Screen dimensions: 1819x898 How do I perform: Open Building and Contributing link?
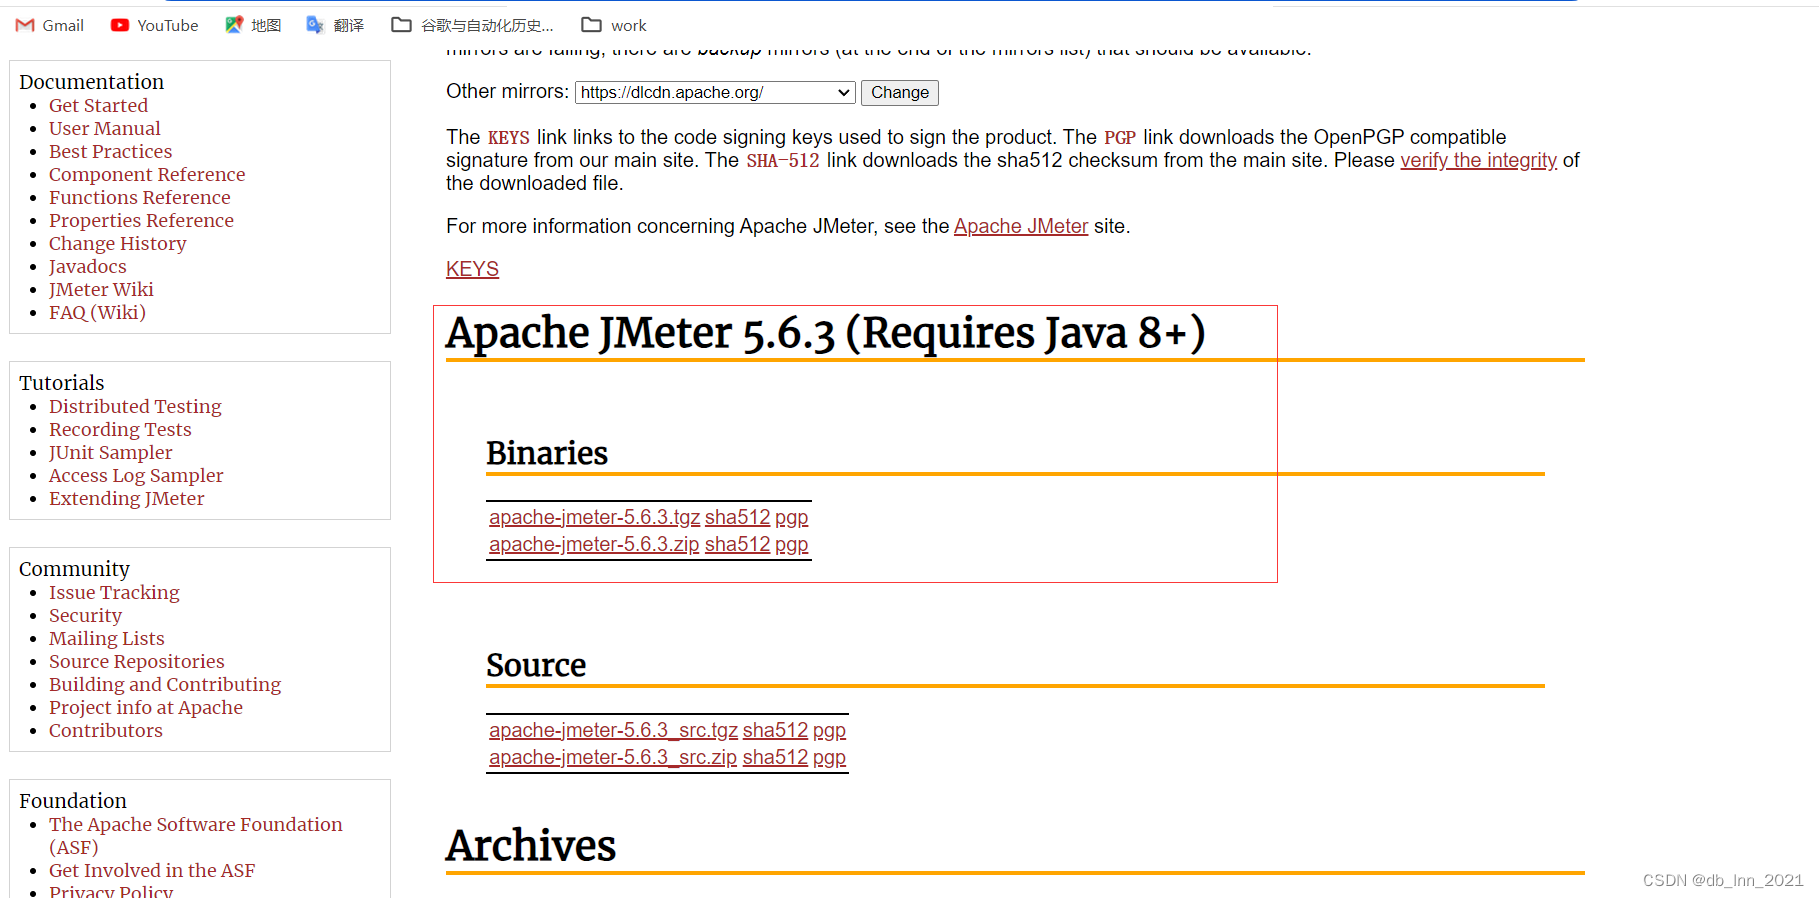(165, 684)
